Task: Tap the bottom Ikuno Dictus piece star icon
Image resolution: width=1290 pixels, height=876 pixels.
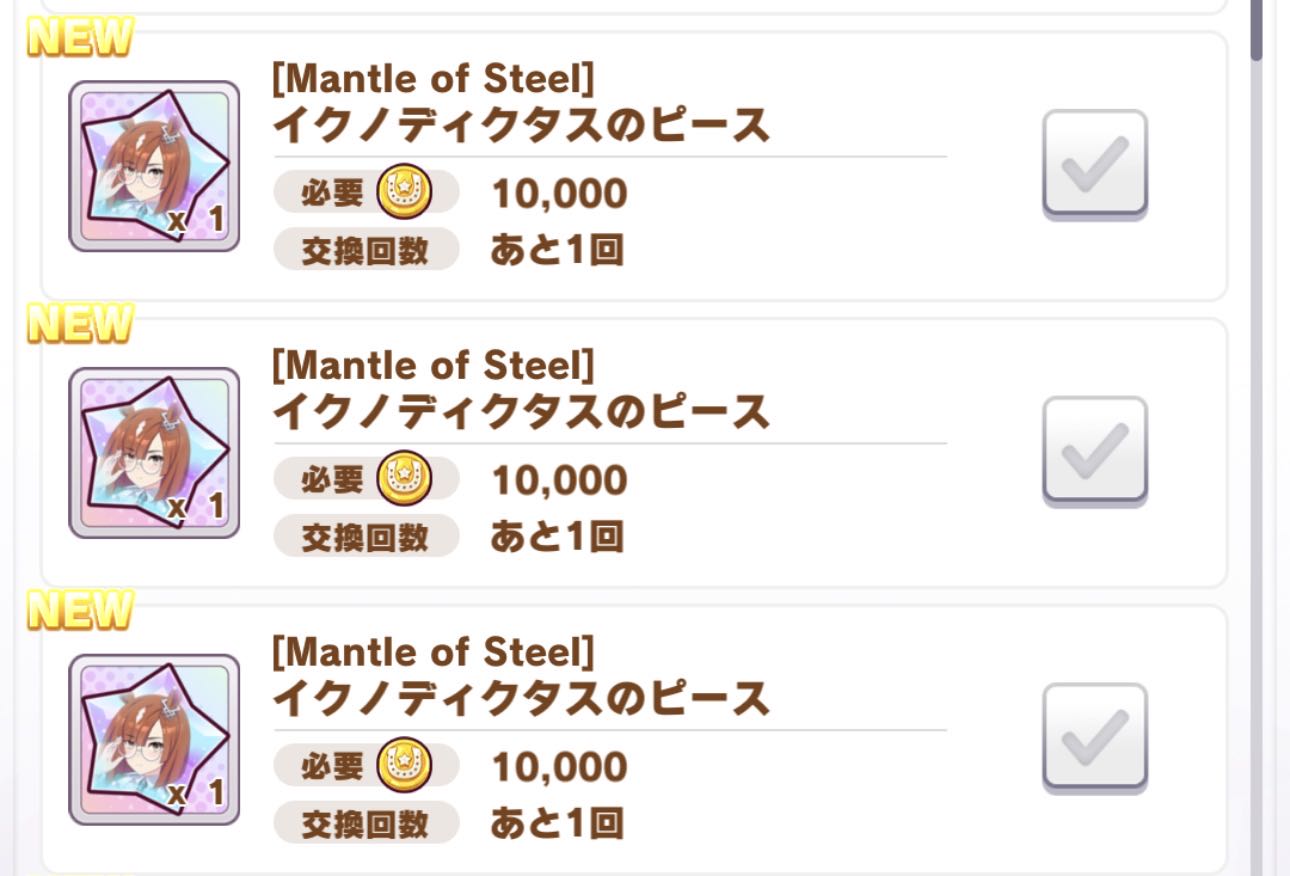Action: [x=154, y=740]
